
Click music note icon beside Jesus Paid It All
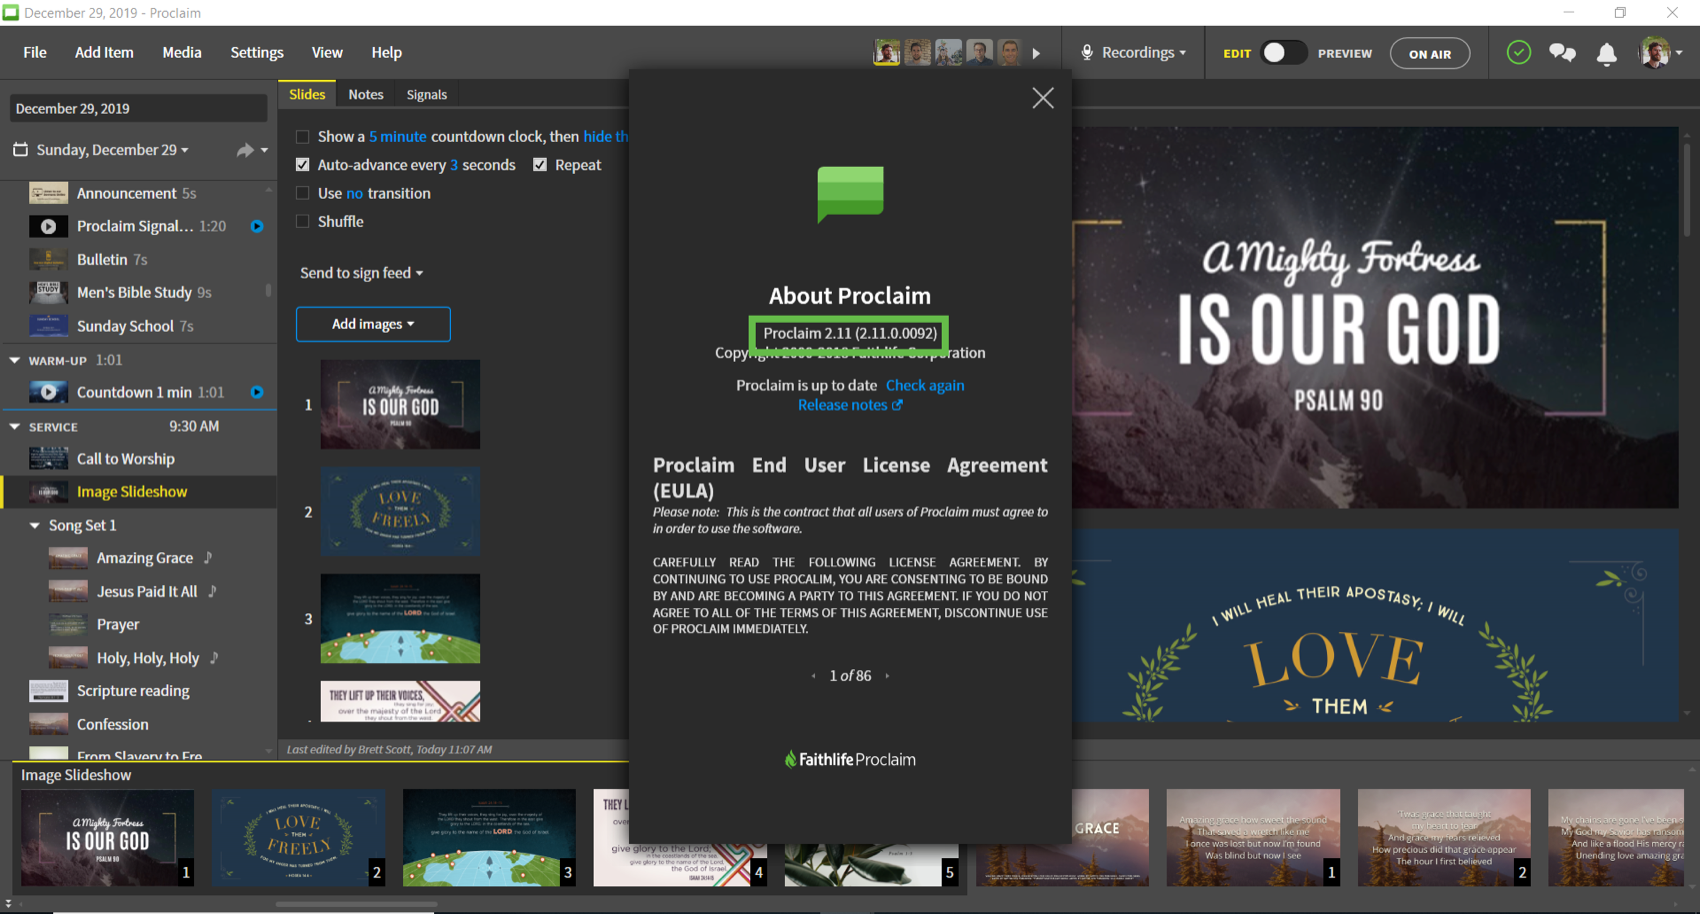click(212, 591)
